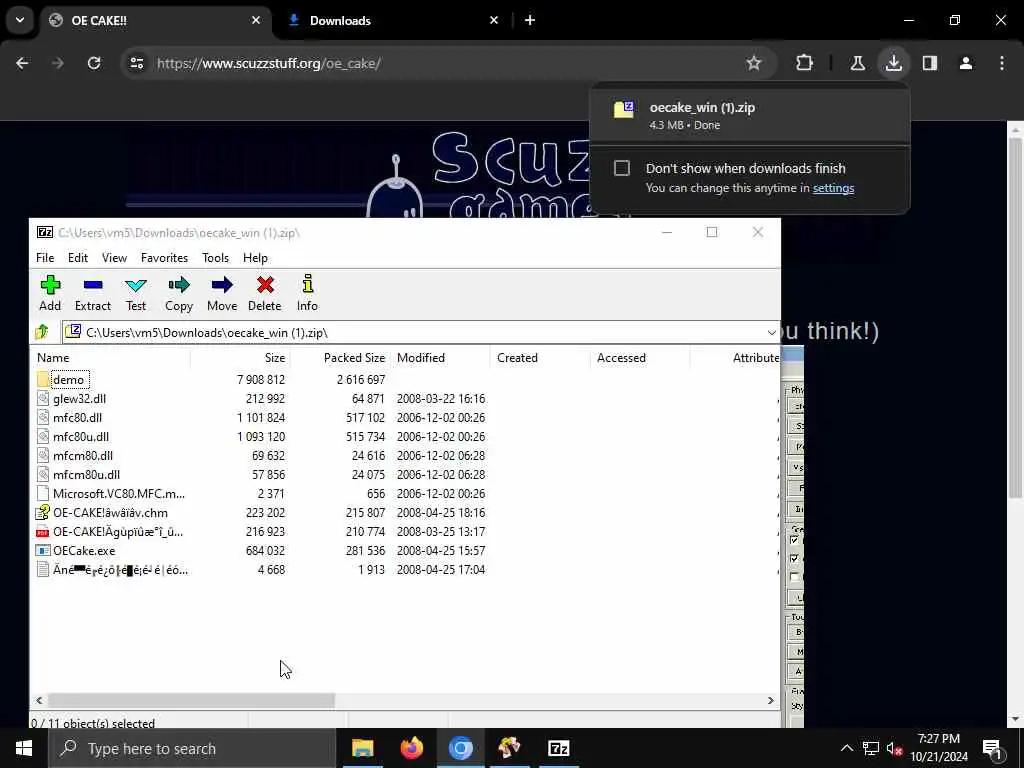Toggle the downloads toolbar icon
1024x768 pixels.
pyautogui.click(x=893, y=63)
